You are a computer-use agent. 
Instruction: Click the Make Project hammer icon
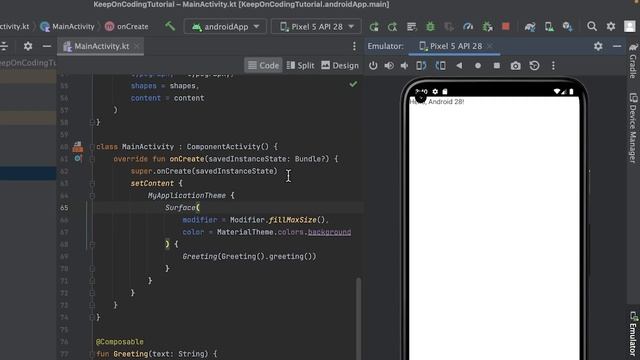pyautogui.click(x=170, y=27)
